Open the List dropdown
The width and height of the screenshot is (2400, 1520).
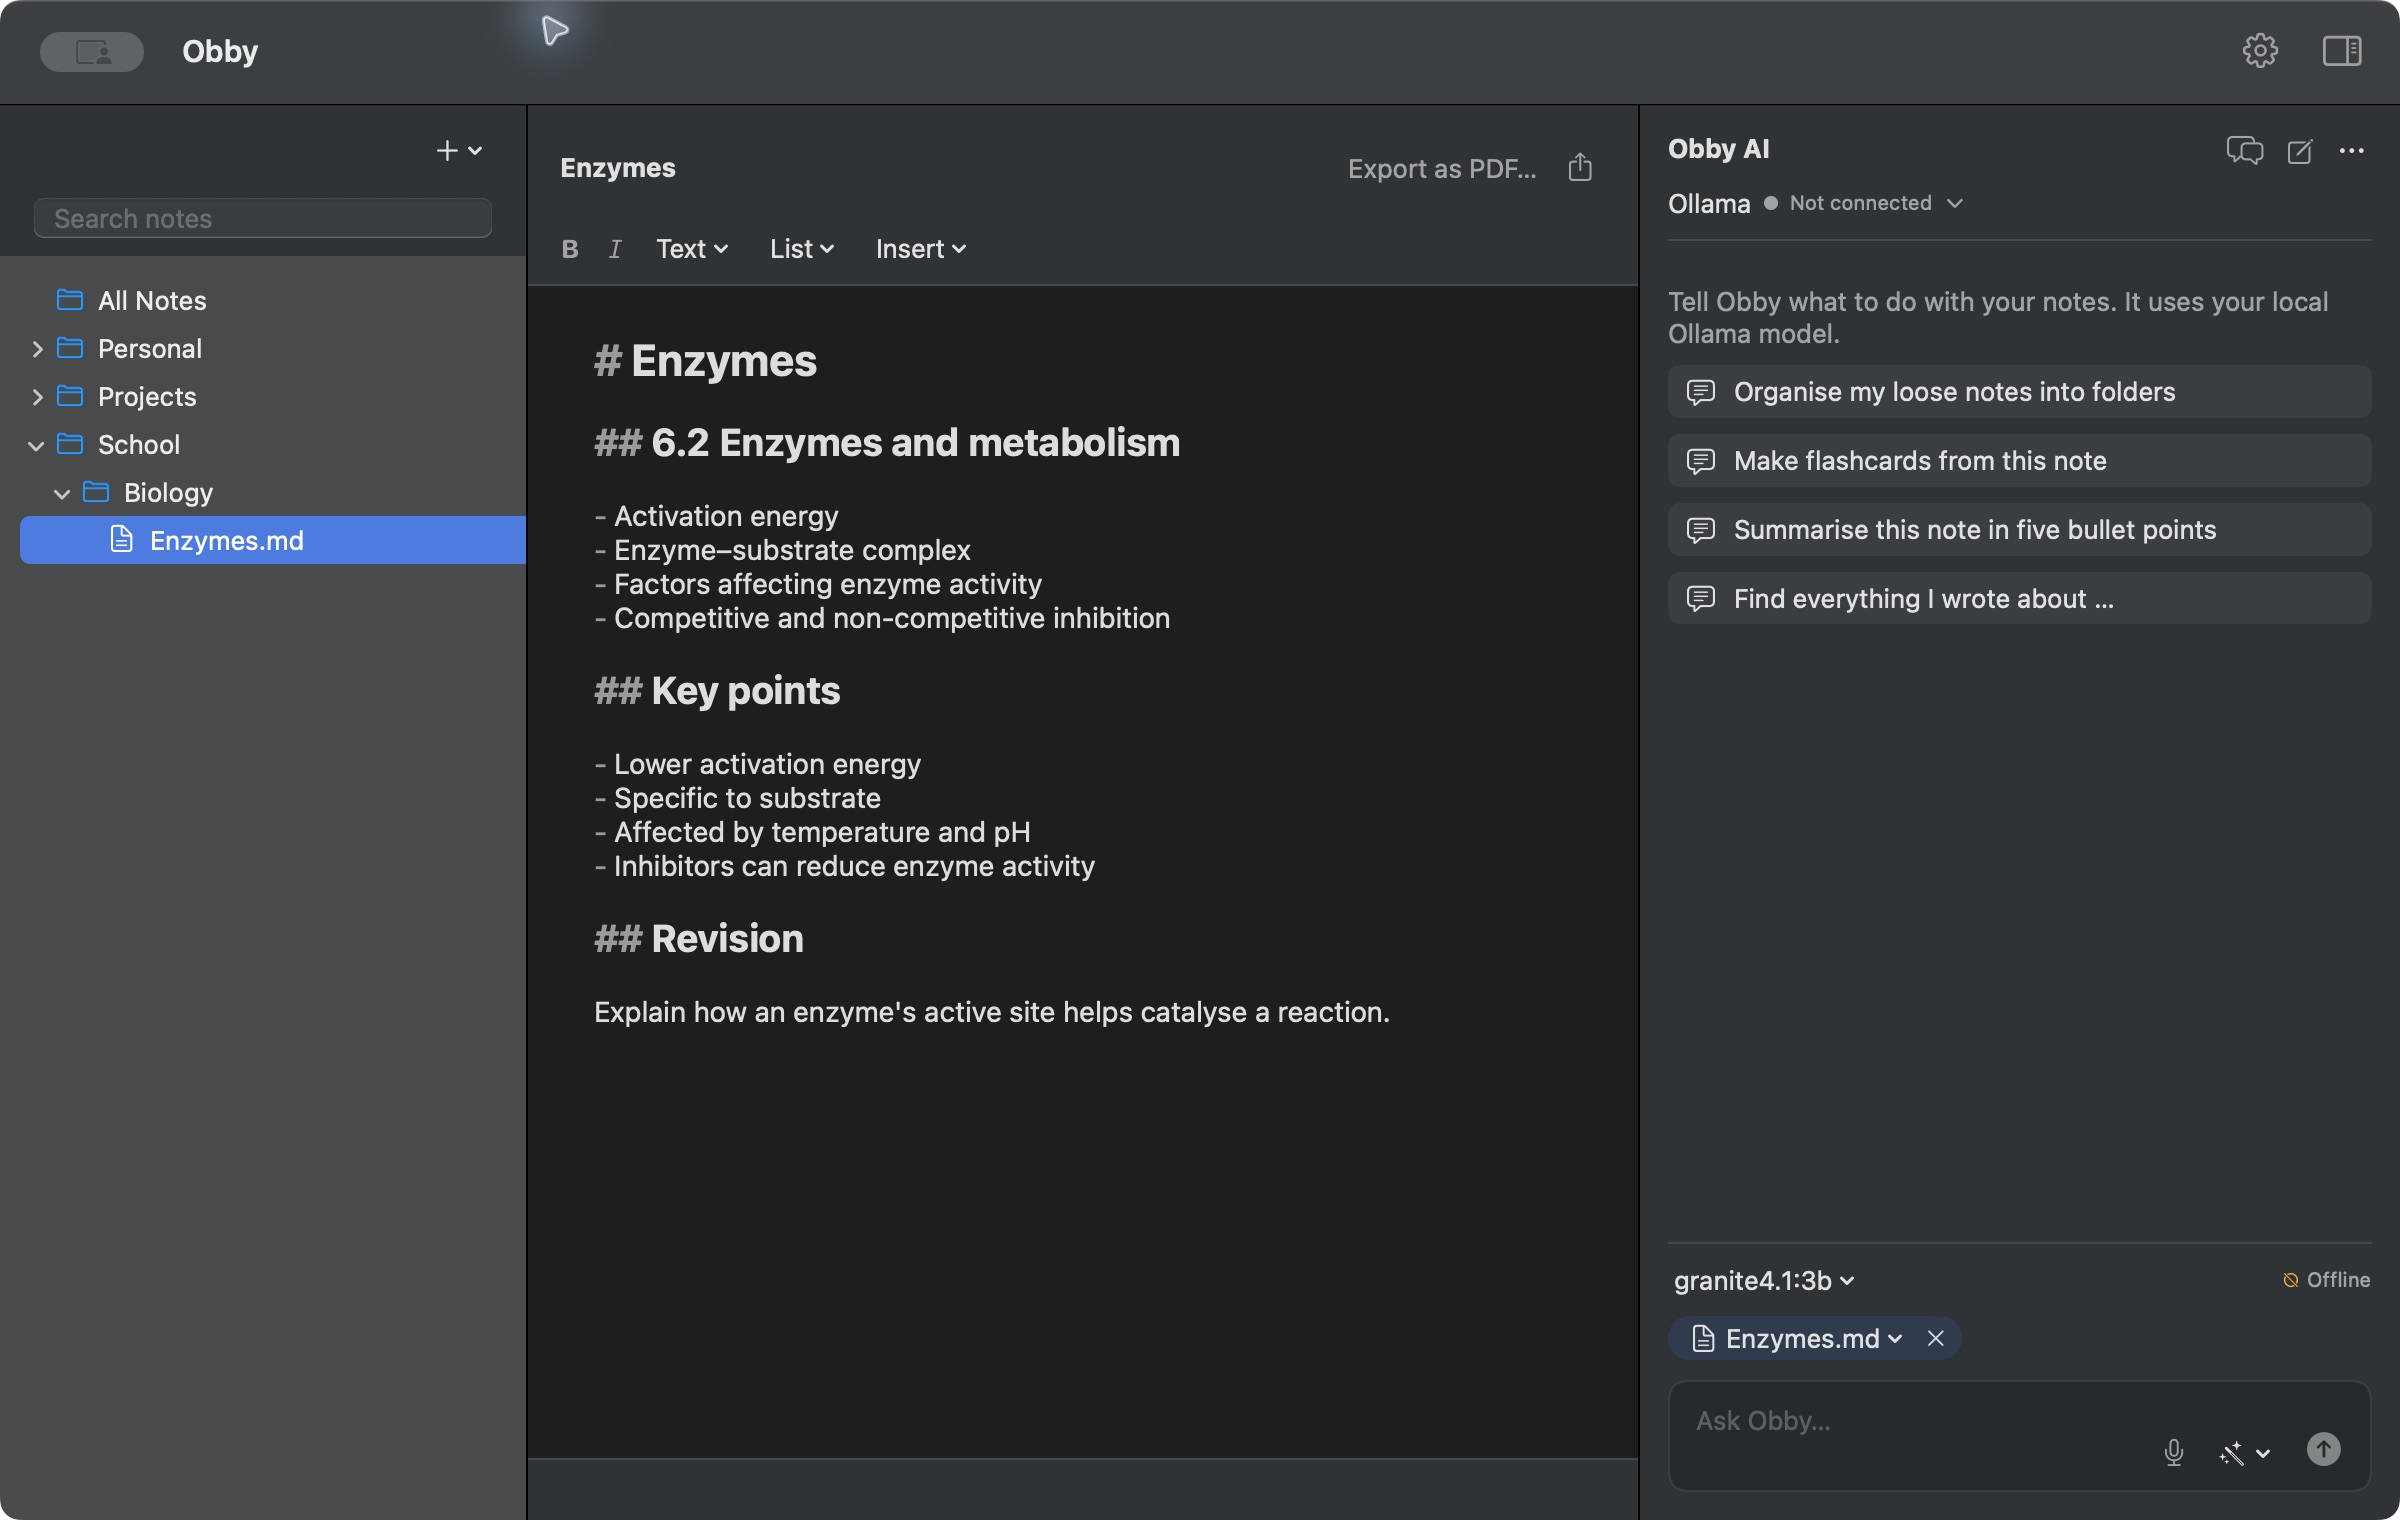point(802,249)
